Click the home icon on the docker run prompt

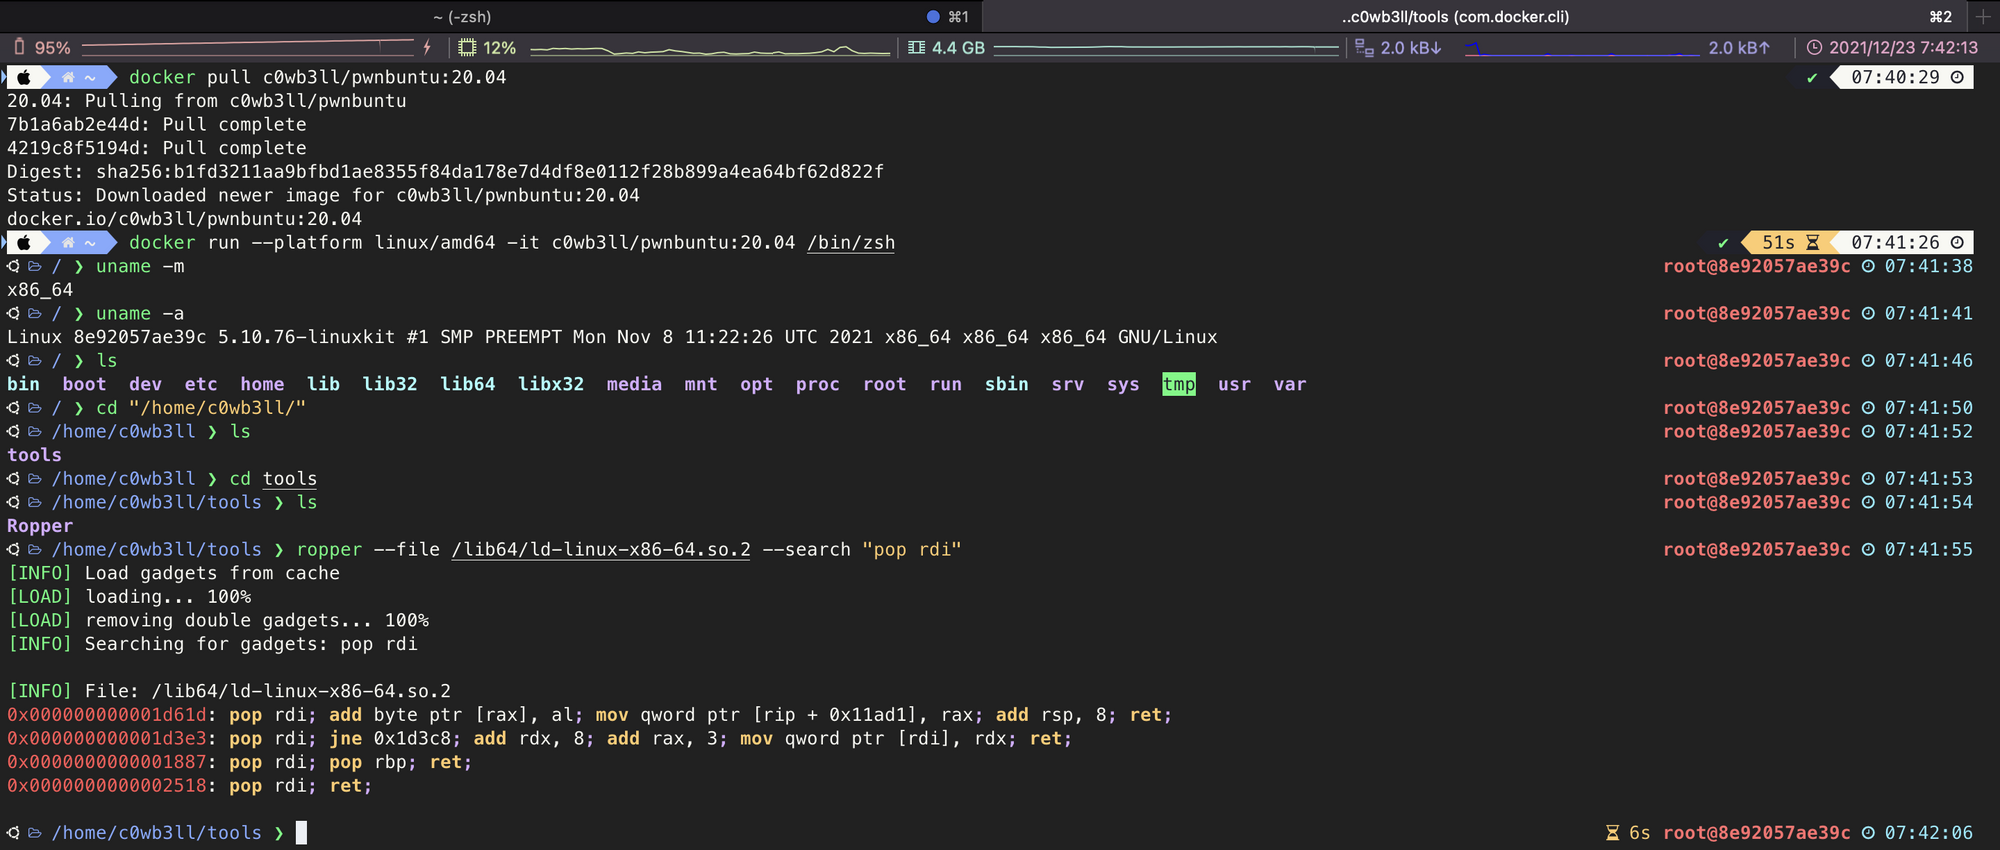[68, 242]
